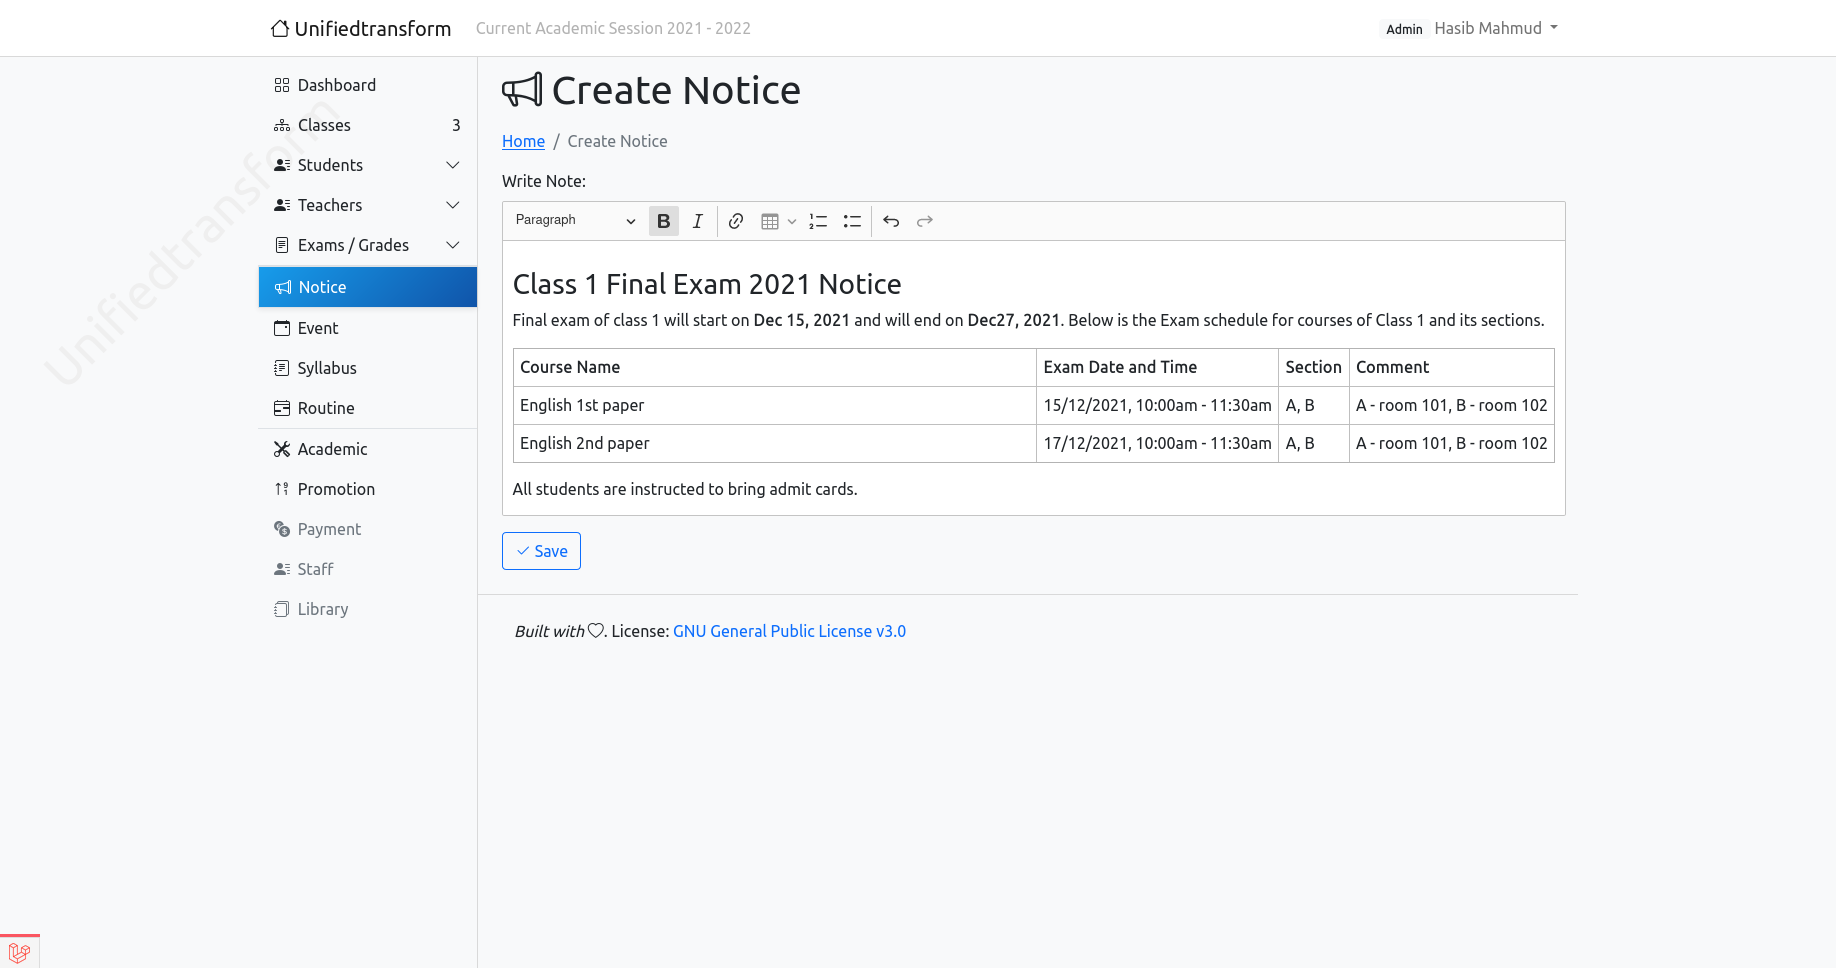Click the Library journals icon
This screenshot has width=1836, height=968.
282,609
